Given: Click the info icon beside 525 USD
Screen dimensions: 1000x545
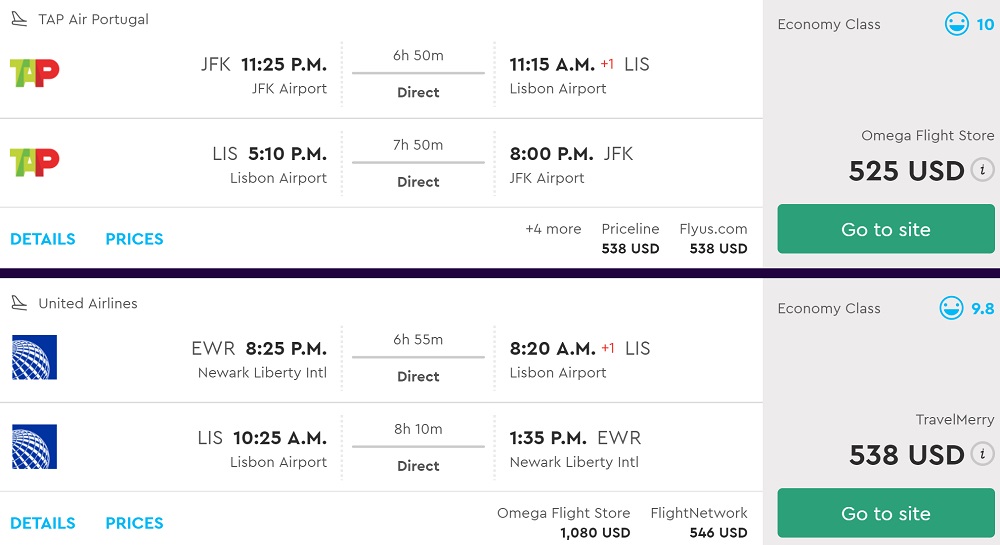Looking at the screenshot, I should (x=983, y=170).
